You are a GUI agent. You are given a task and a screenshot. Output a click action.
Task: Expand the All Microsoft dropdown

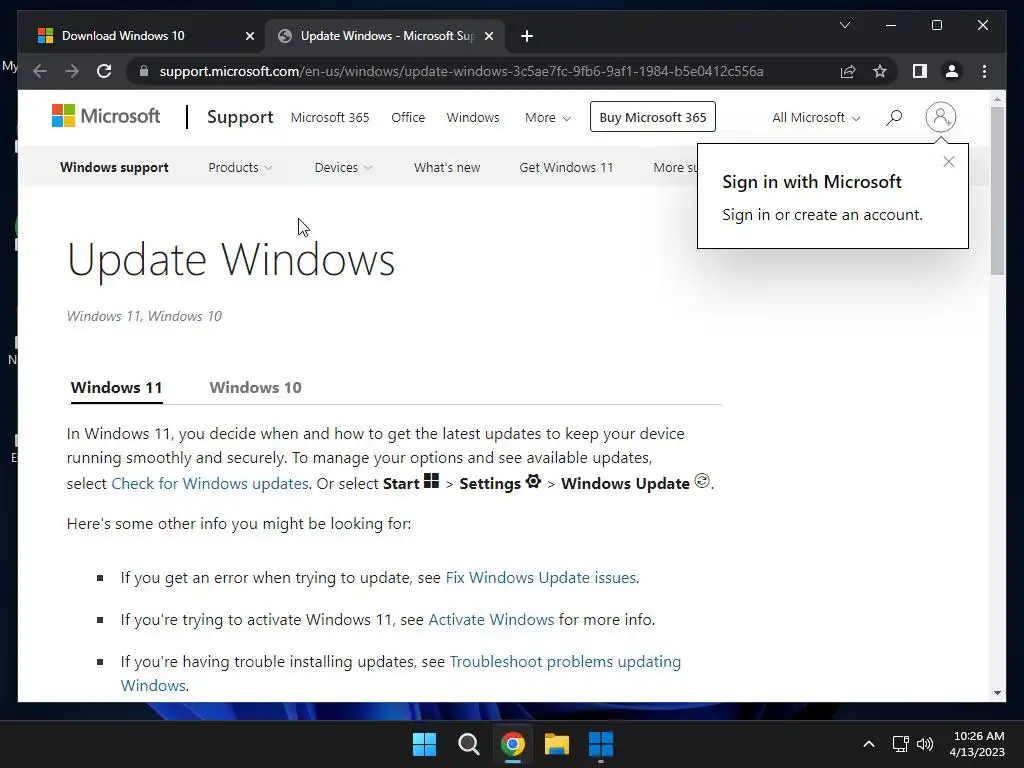pos(816,118)
